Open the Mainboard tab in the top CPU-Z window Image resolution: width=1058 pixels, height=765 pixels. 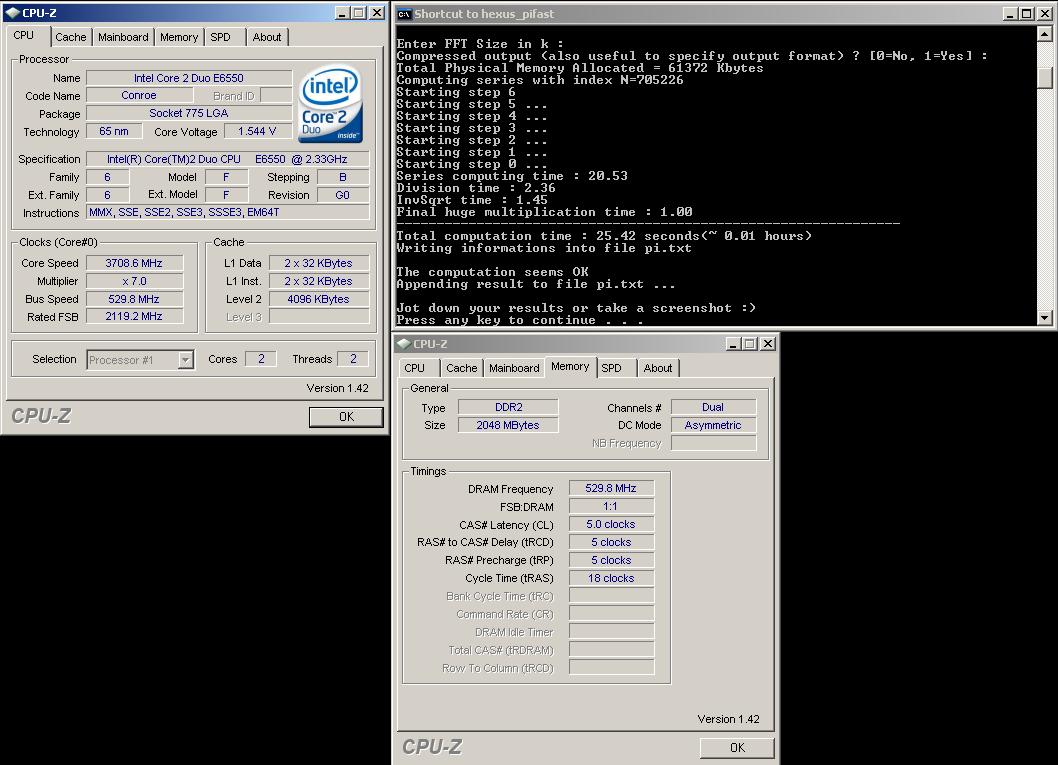coord(123,37)
